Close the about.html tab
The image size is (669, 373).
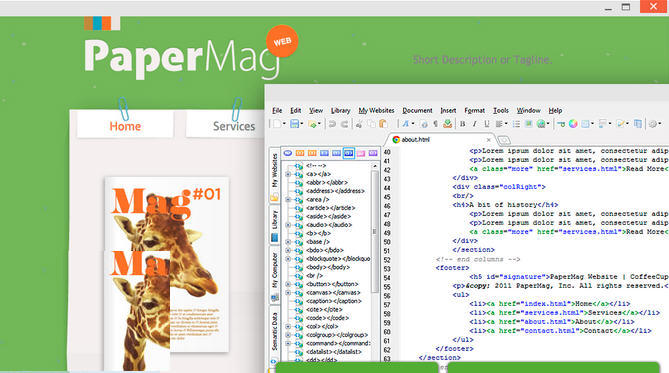[x=489, y=140]
